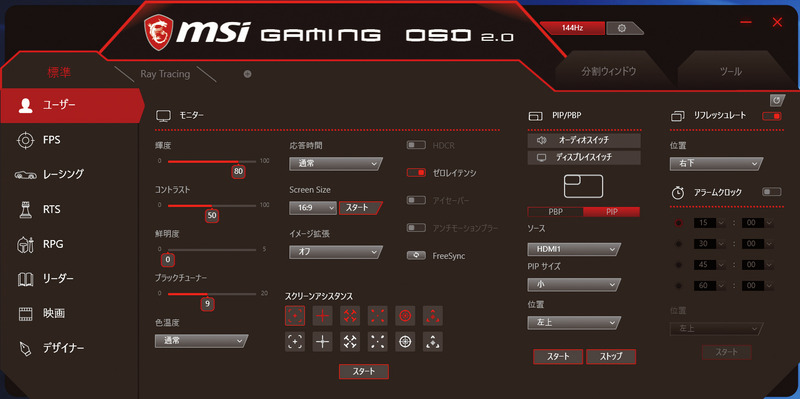Open the ツール tab
The height and width of the screenshot is (399, 800).
point(731,71)
